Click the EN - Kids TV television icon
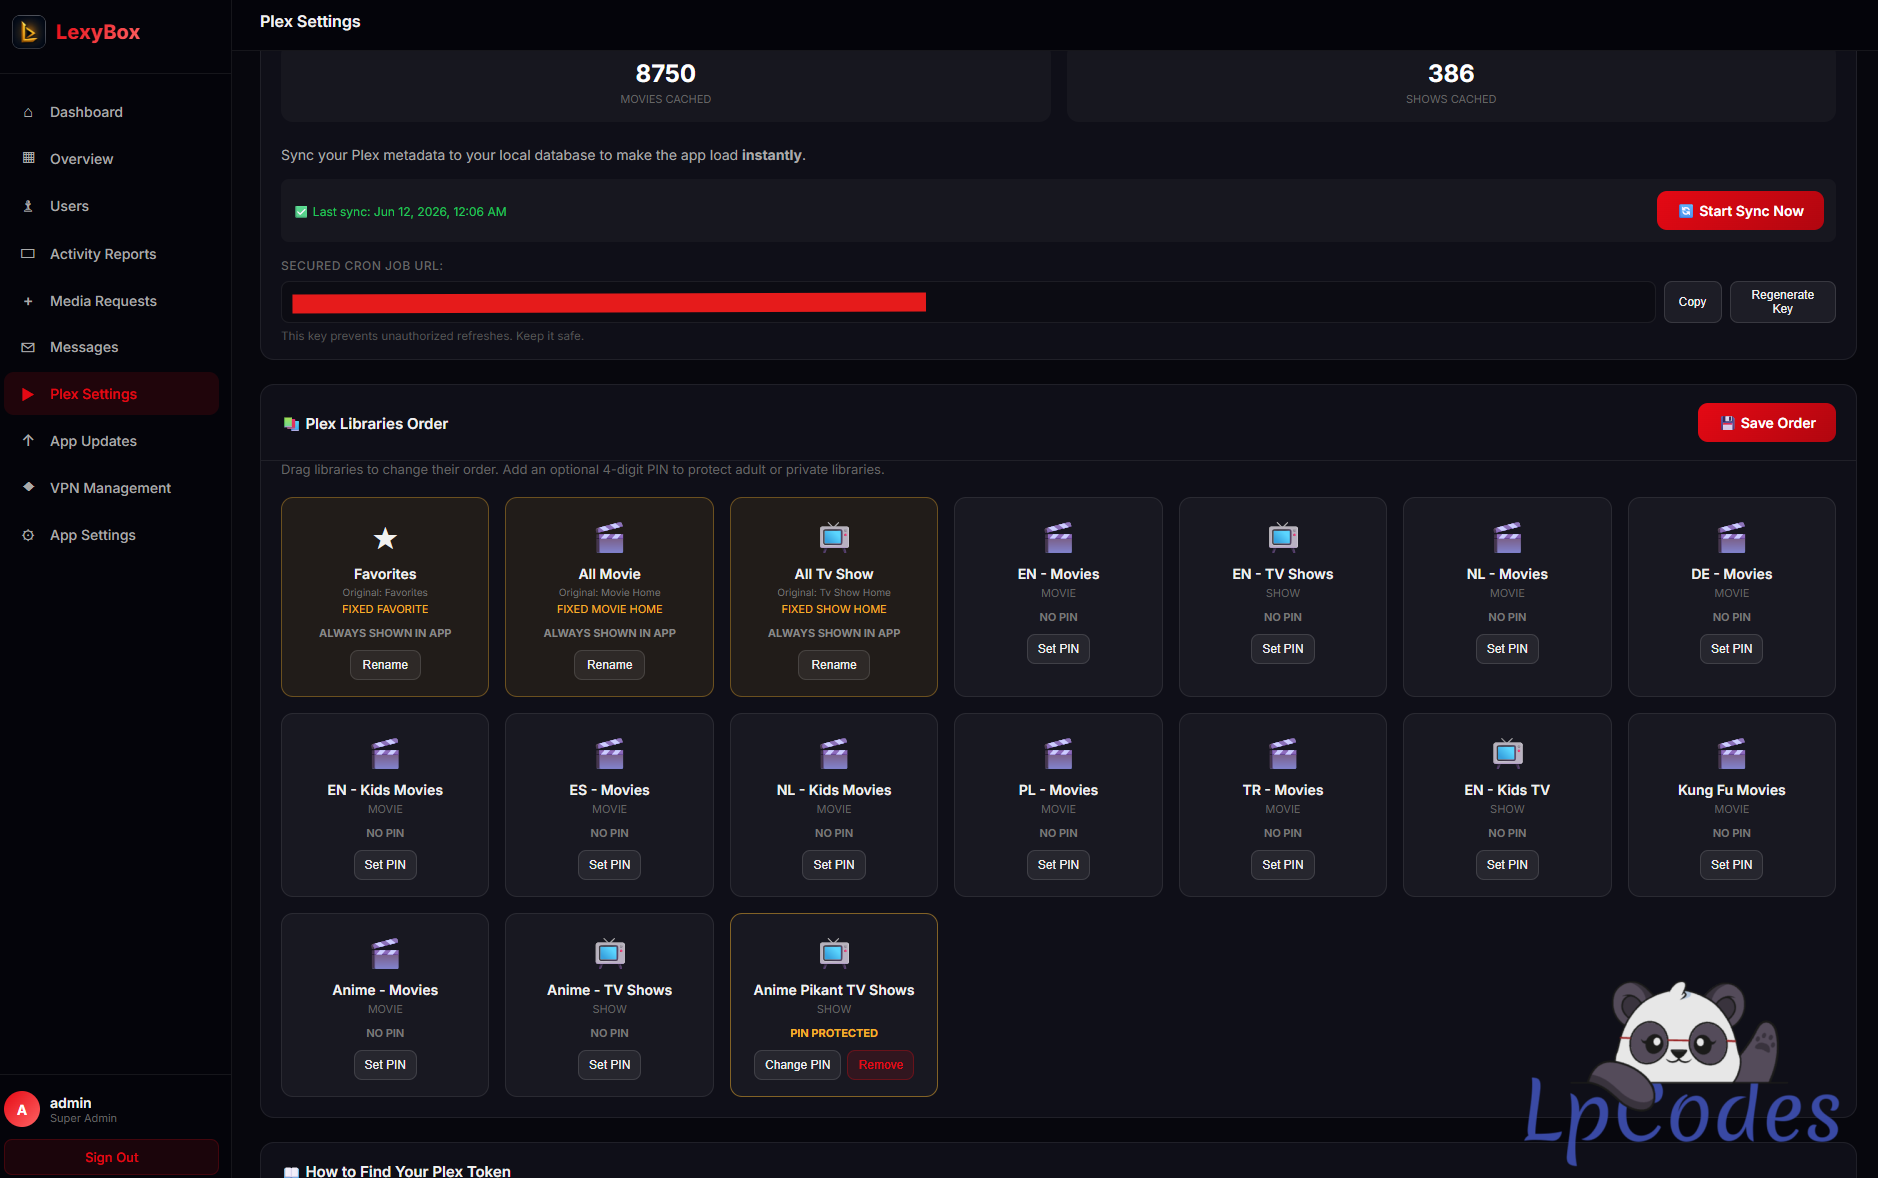 (1508, 753)
